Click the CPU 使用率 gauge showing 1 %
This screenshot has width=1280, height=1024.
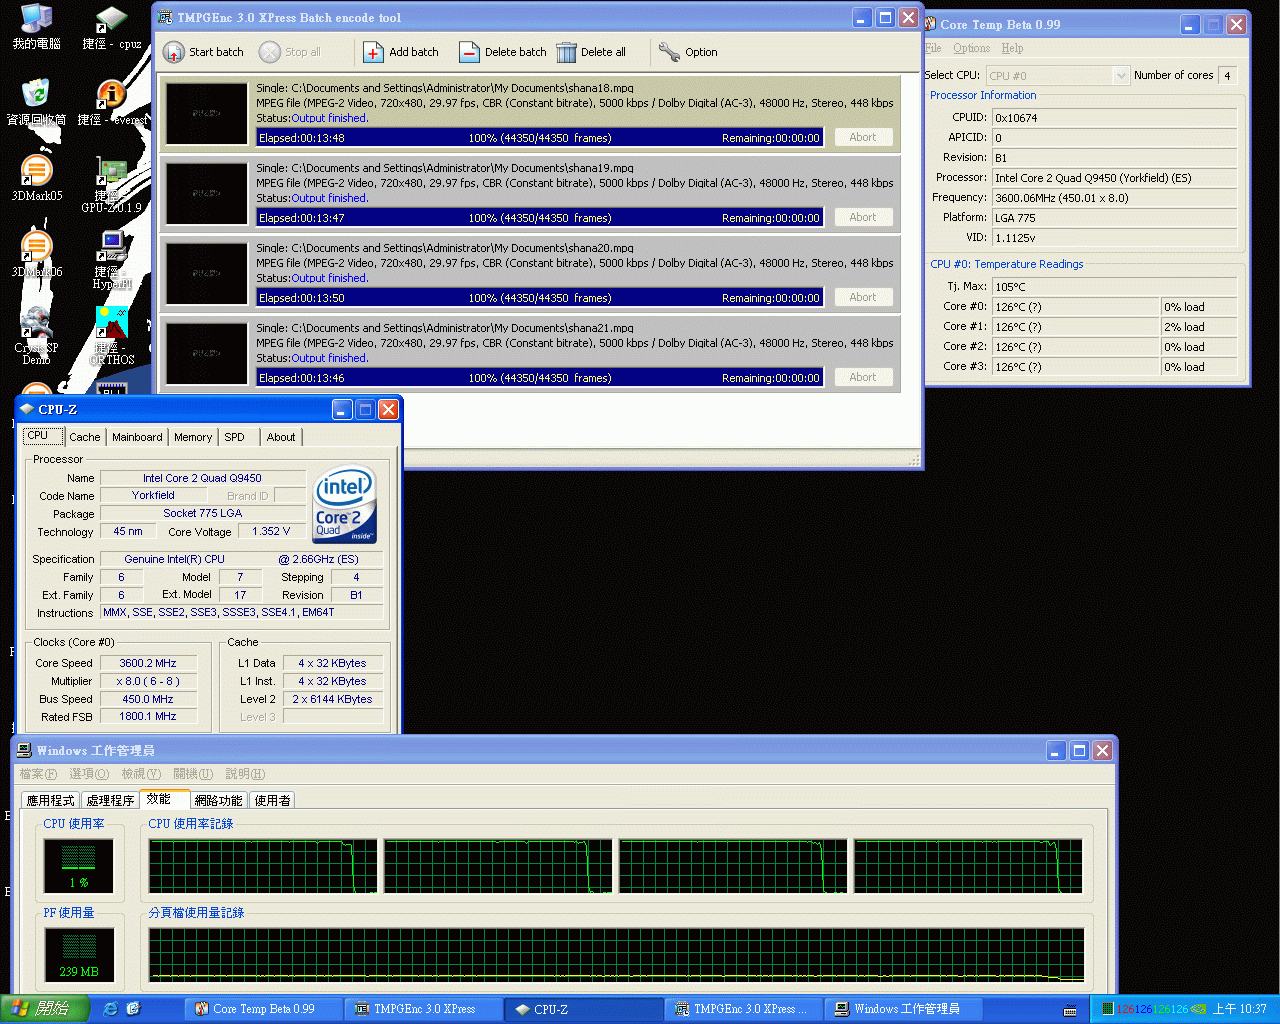(79, 866)
